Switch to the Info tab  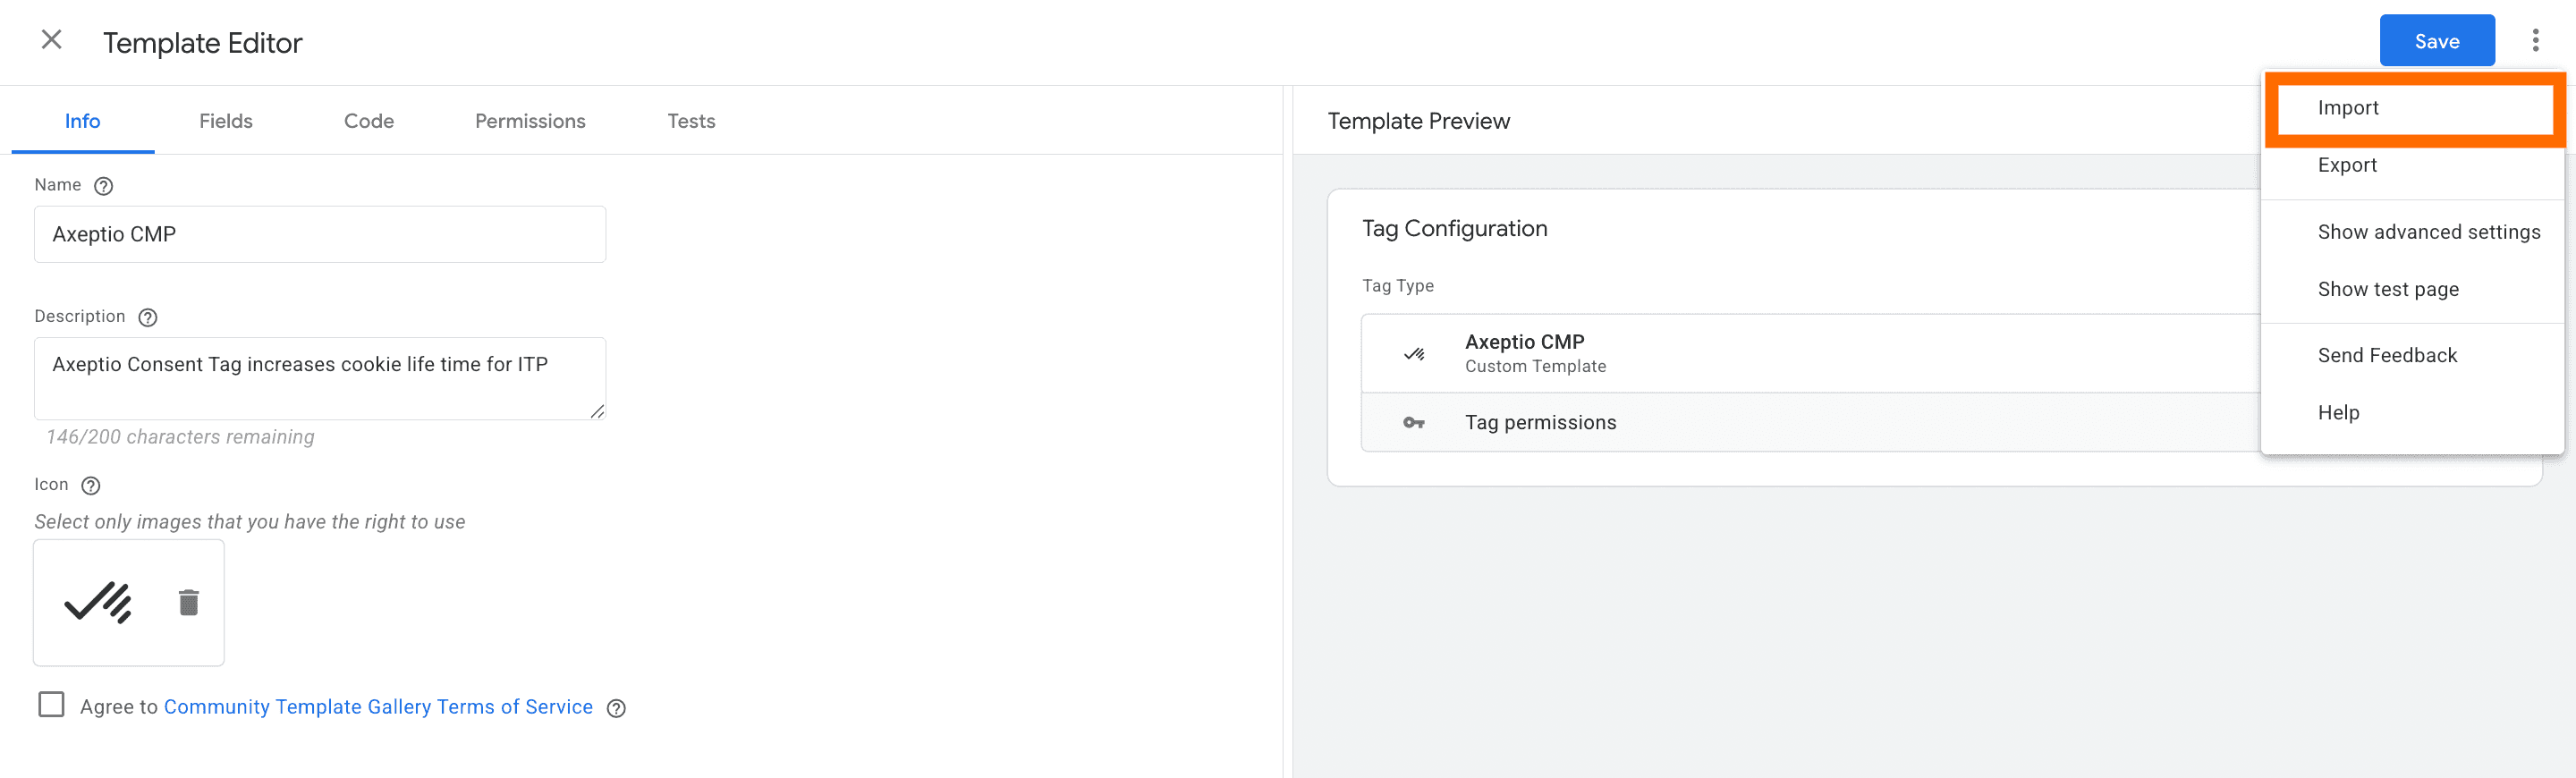click(82, 121)
